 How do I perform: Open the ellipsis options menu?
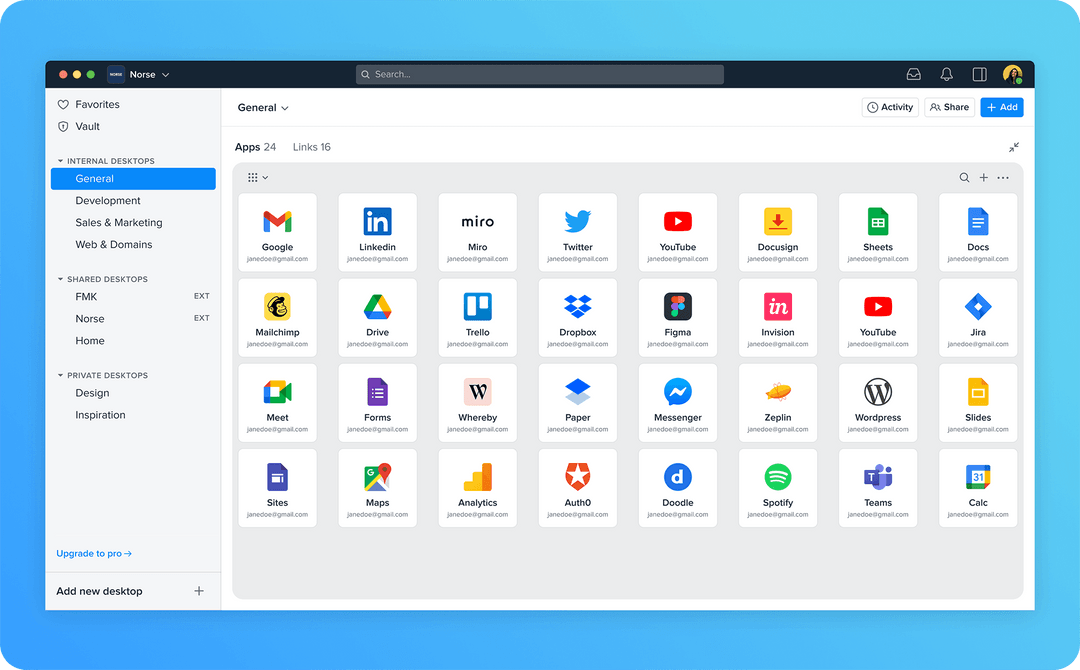pyautogui.click(x=1003, y=177)
